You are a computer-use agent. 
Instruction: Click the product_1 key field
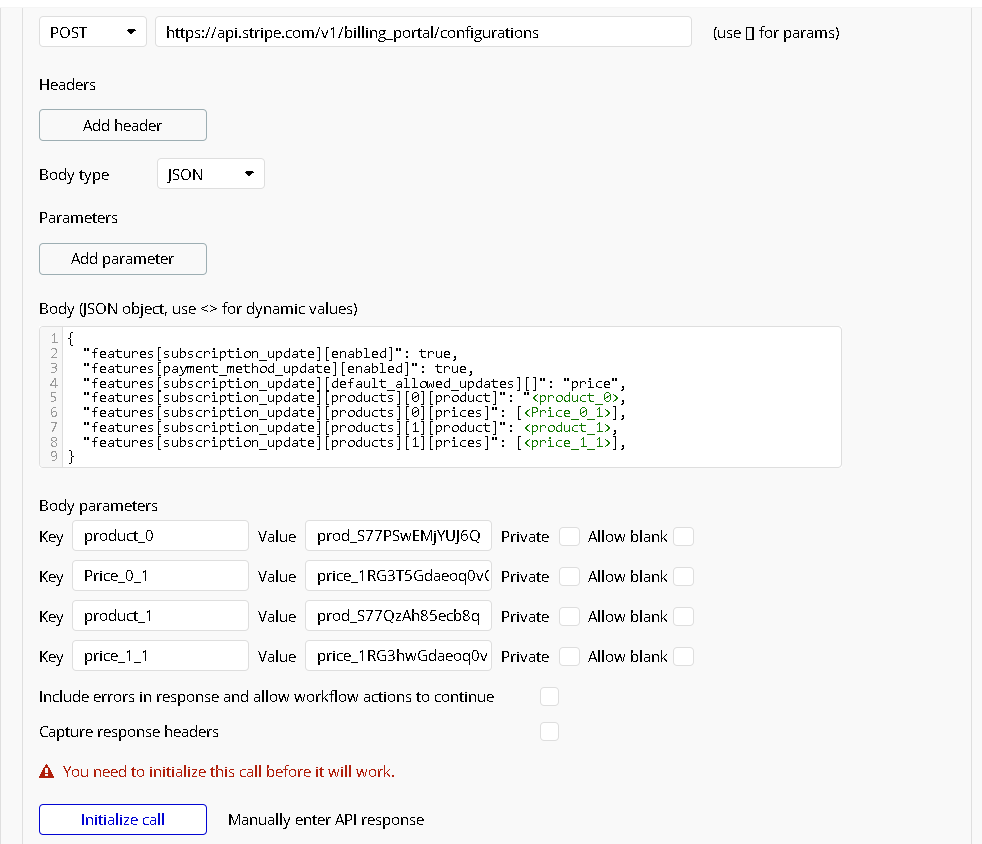pyautogui.click(x=160, y=616)
